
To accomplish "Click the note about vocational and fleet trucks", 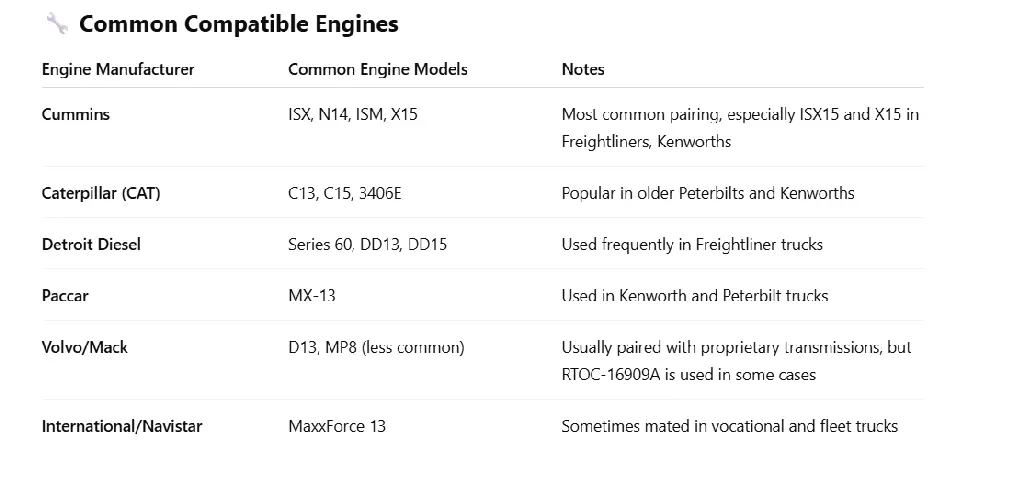I will 729,426.
